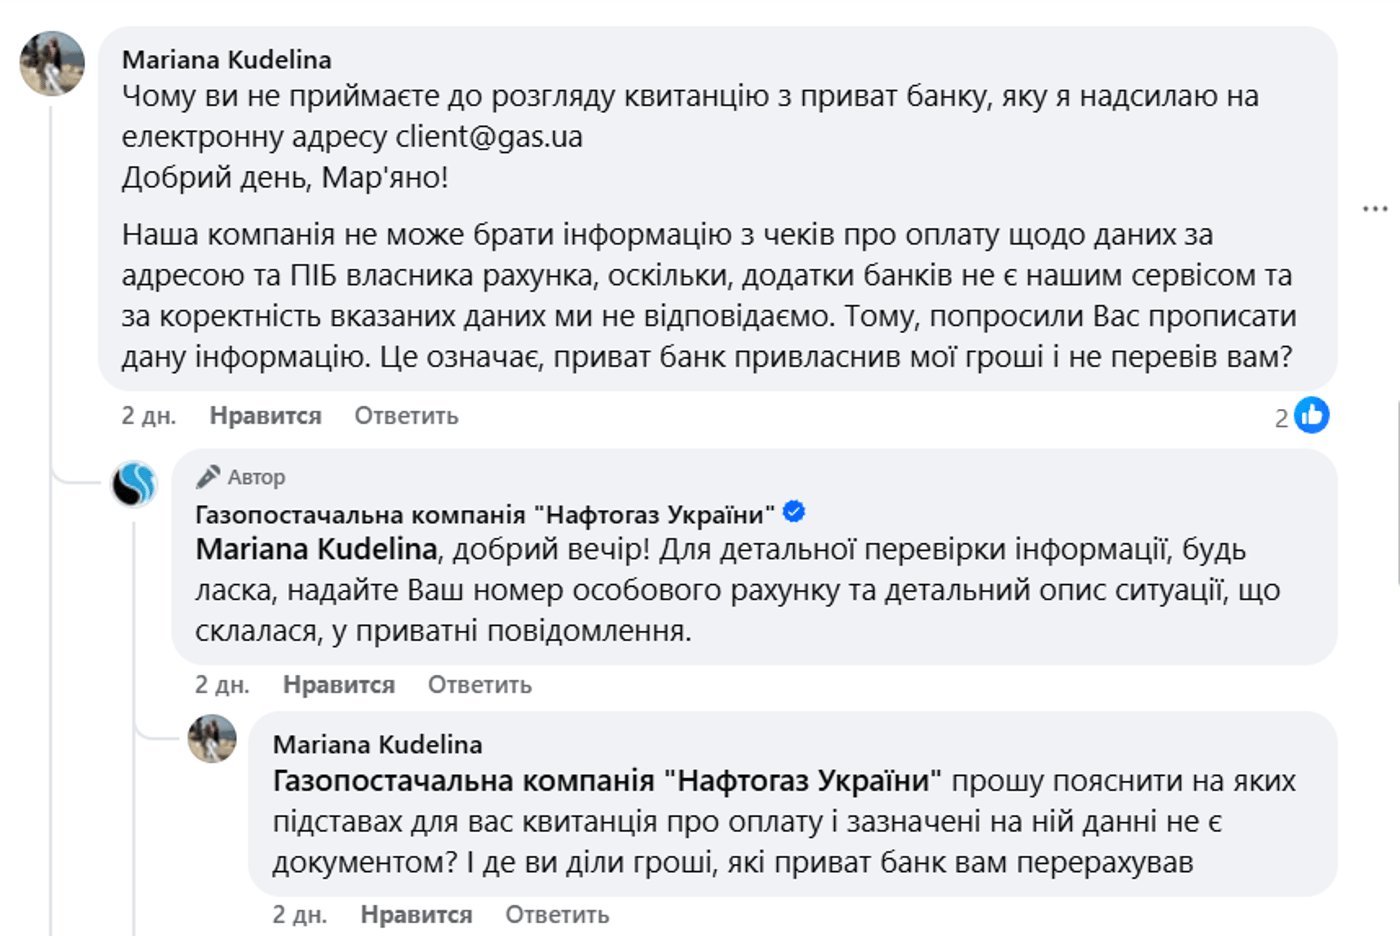This screenshot has width=1400, height=936.
Task: Click the blue thumbs-up reaction icon
Action: pyautogui.click(x=1311, y=415)
